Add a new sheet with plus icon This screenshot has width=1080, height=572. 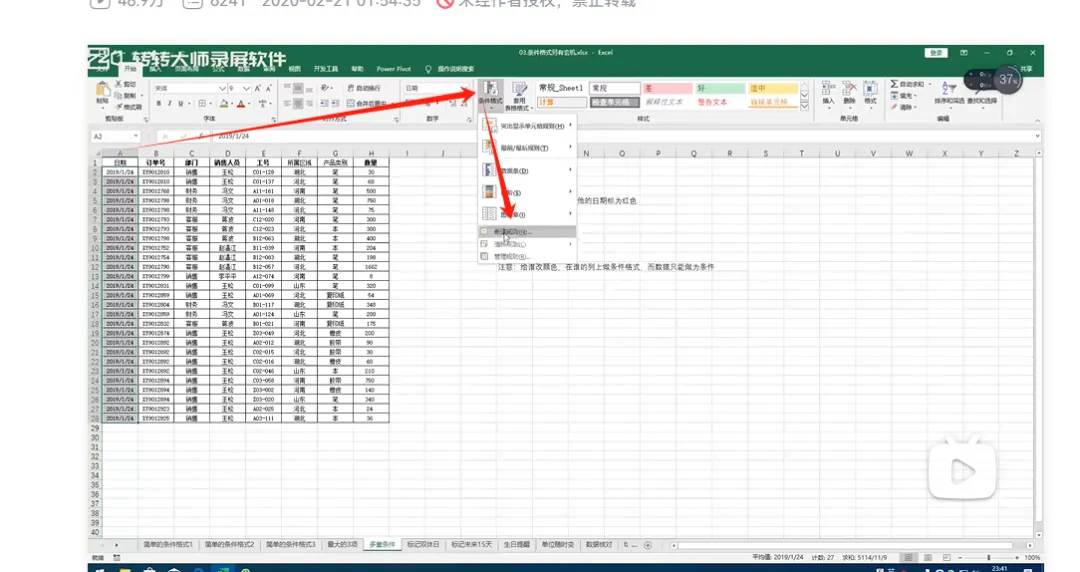pyautogui.click(x=647, y=545)
